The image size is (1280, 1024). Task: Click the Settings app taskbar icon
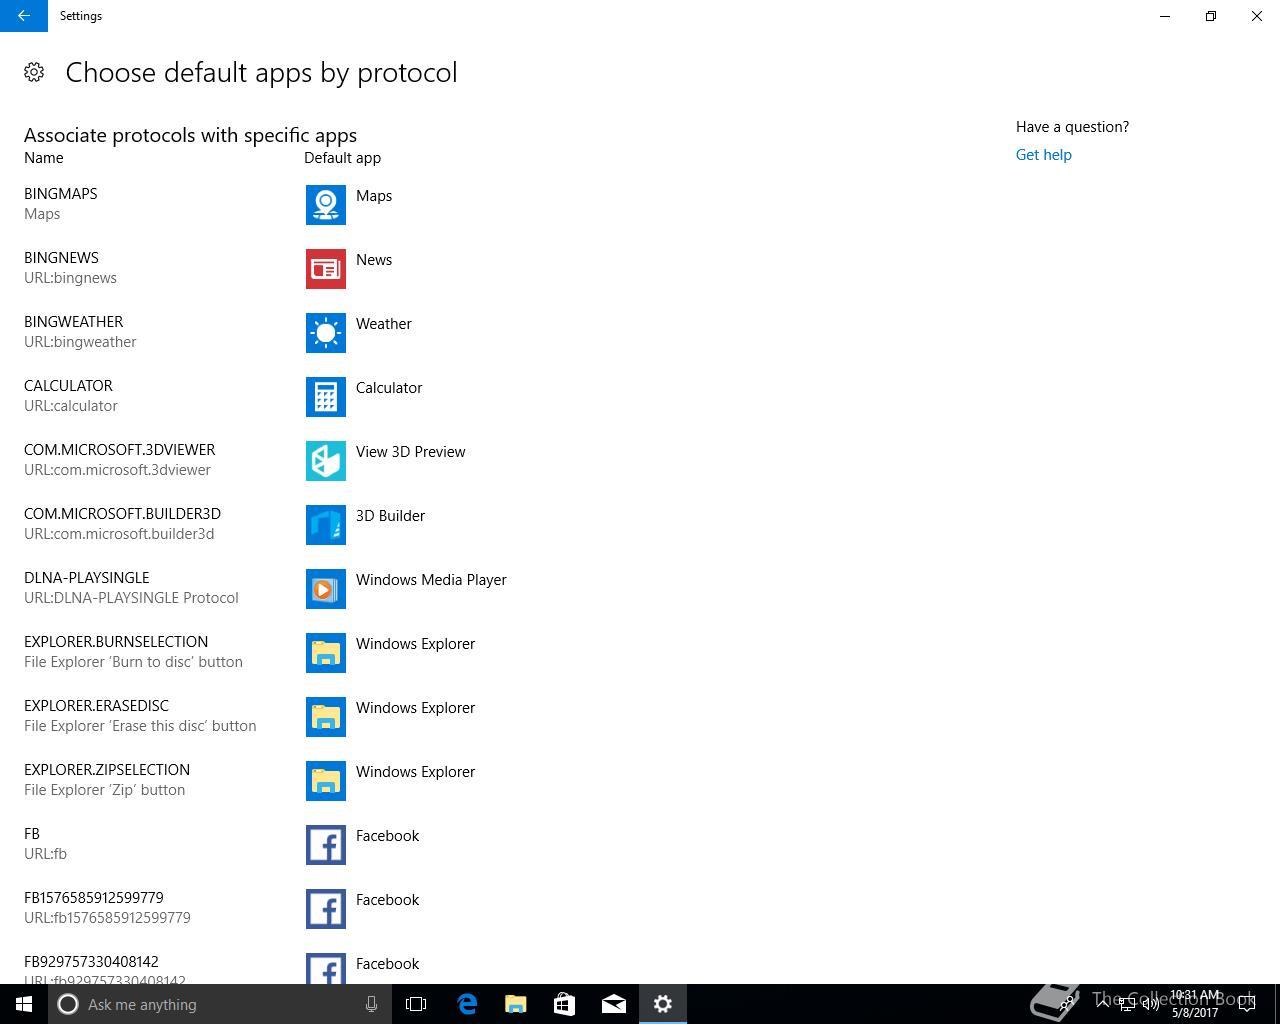[662, 1004]
